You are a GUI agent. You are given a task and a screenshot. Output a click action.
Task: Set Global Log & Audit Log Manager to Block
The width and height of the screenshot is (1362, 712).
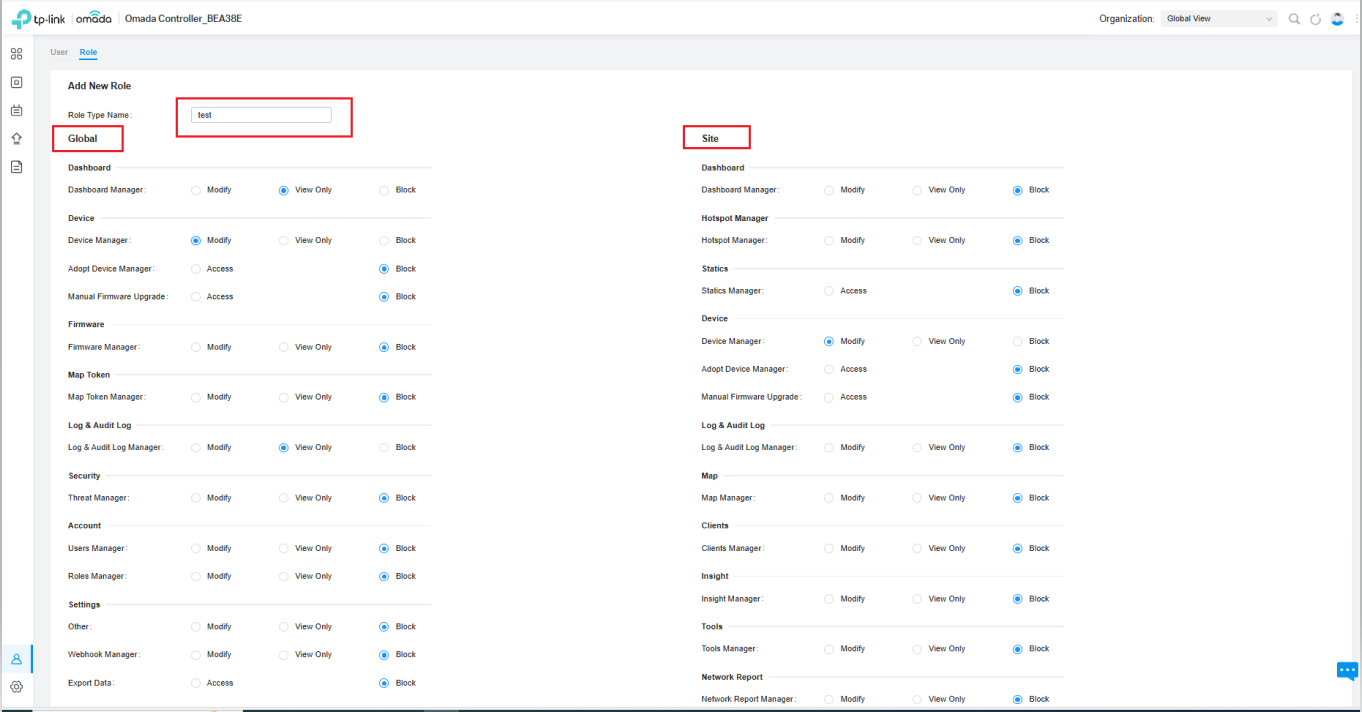(384, 448)
